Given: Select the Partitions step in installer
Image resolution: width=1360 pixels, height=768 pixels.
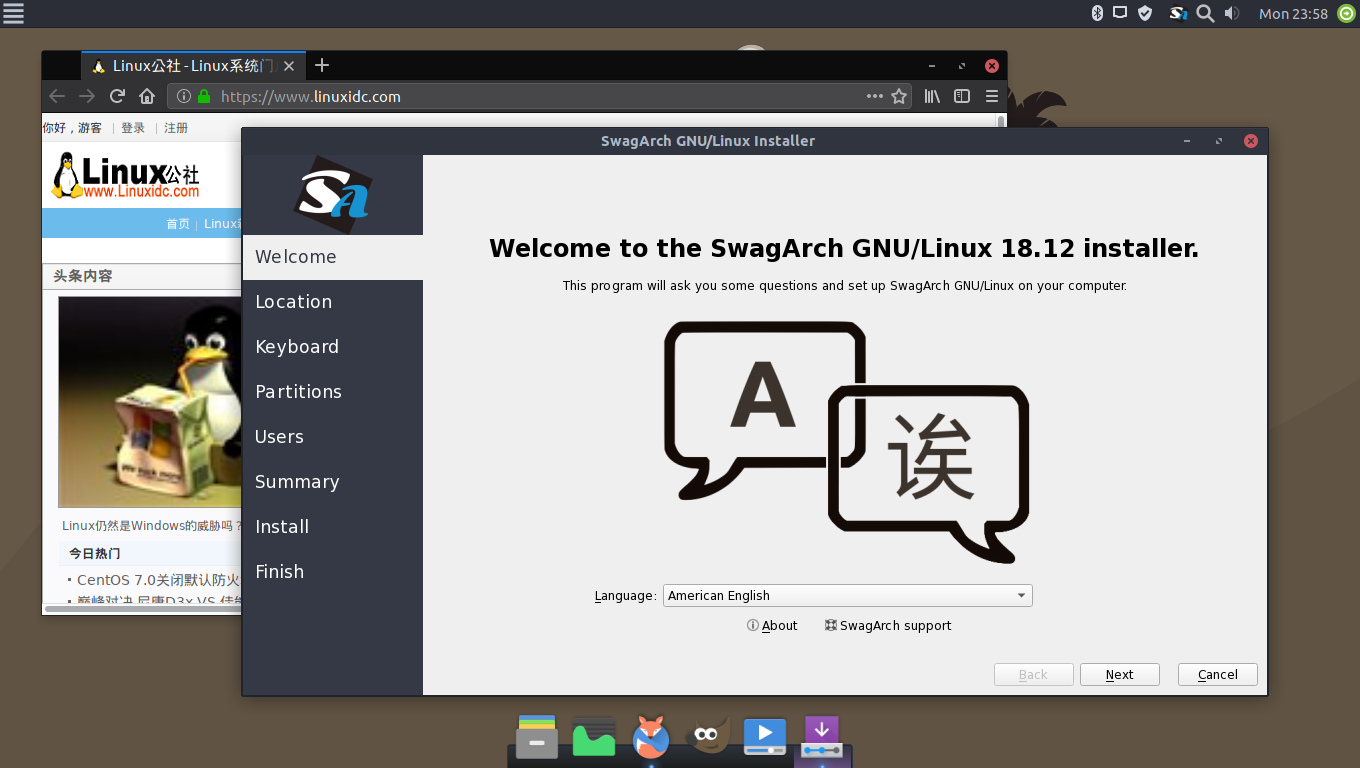Looking at the screenshot, I should (332, 392).
